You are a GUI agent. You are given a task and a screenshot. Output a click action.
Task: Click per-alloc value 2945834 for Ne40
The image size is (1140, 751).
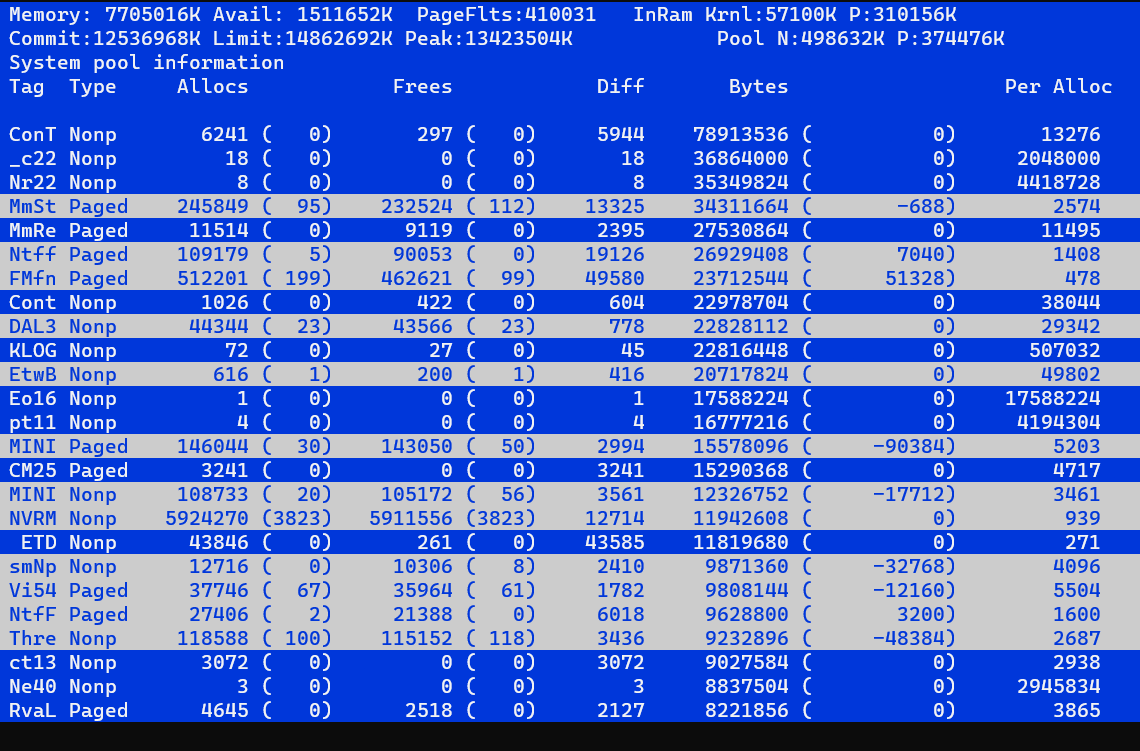1058,686
